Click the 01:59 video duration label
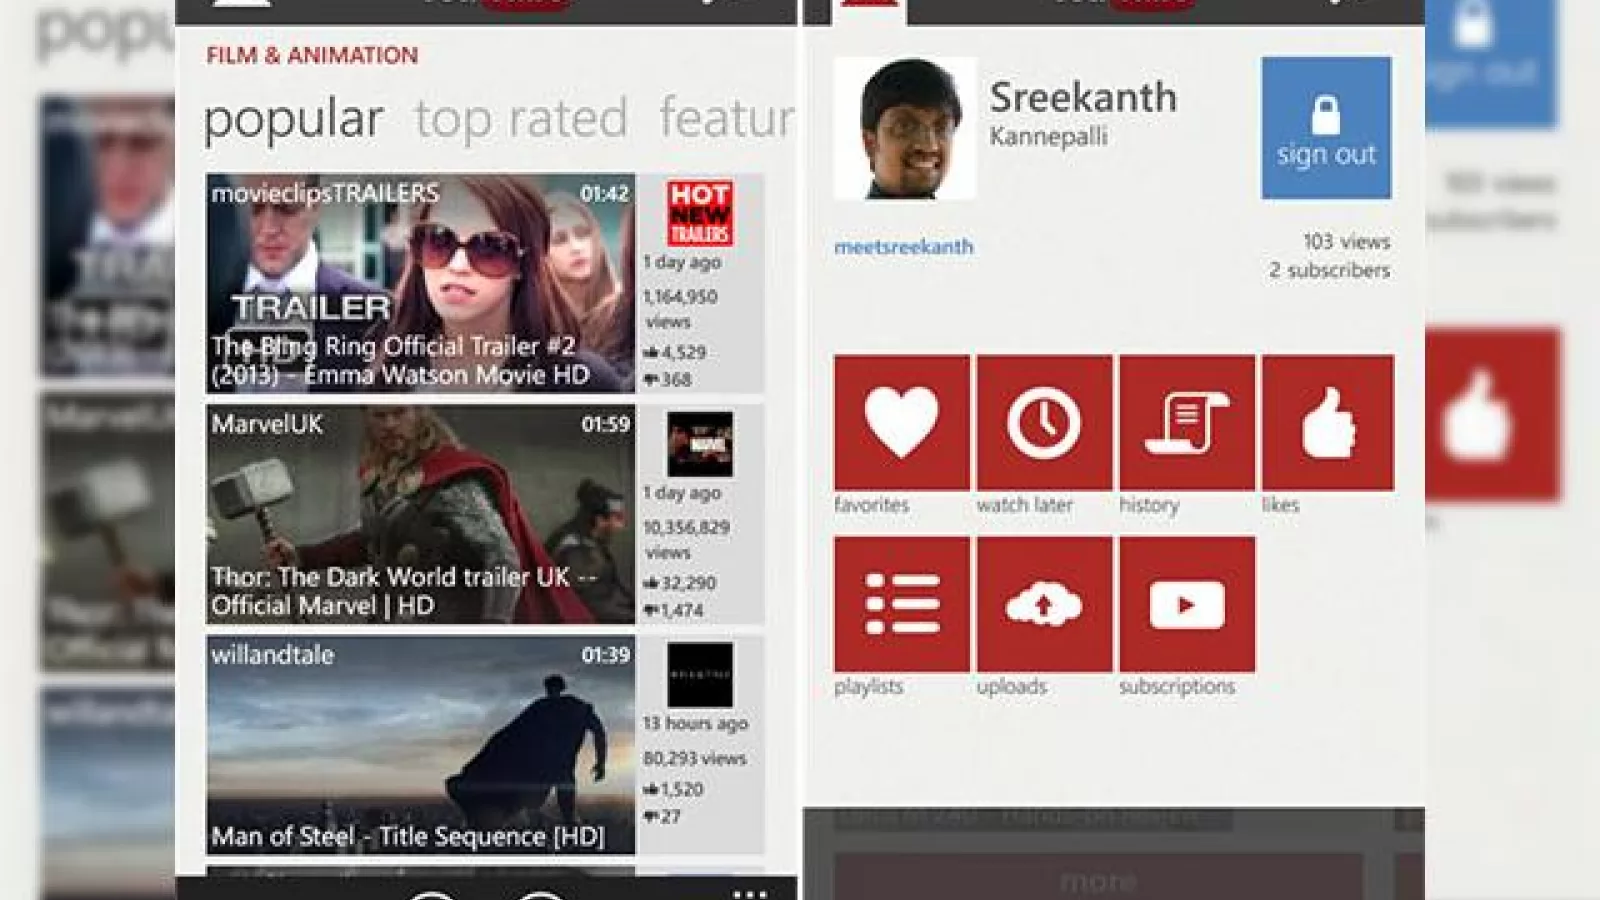This screenshot has width=1600, height=900. pos(605,425)
